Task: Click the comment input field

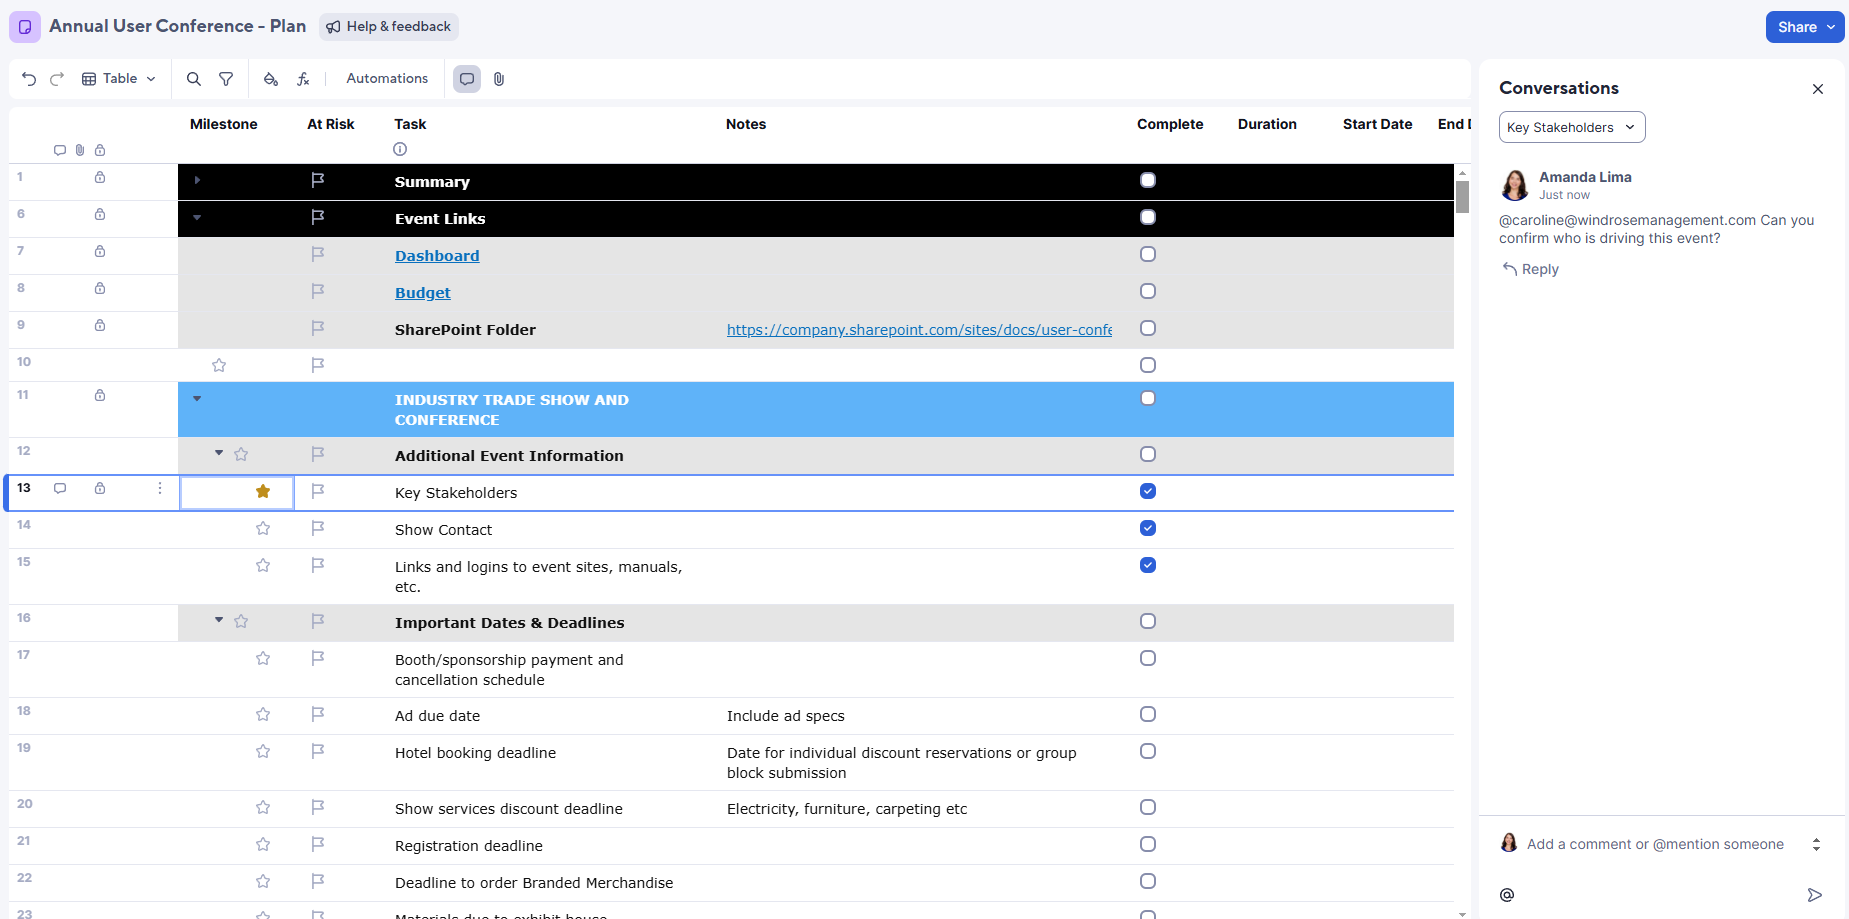Action: (1655, 844)
